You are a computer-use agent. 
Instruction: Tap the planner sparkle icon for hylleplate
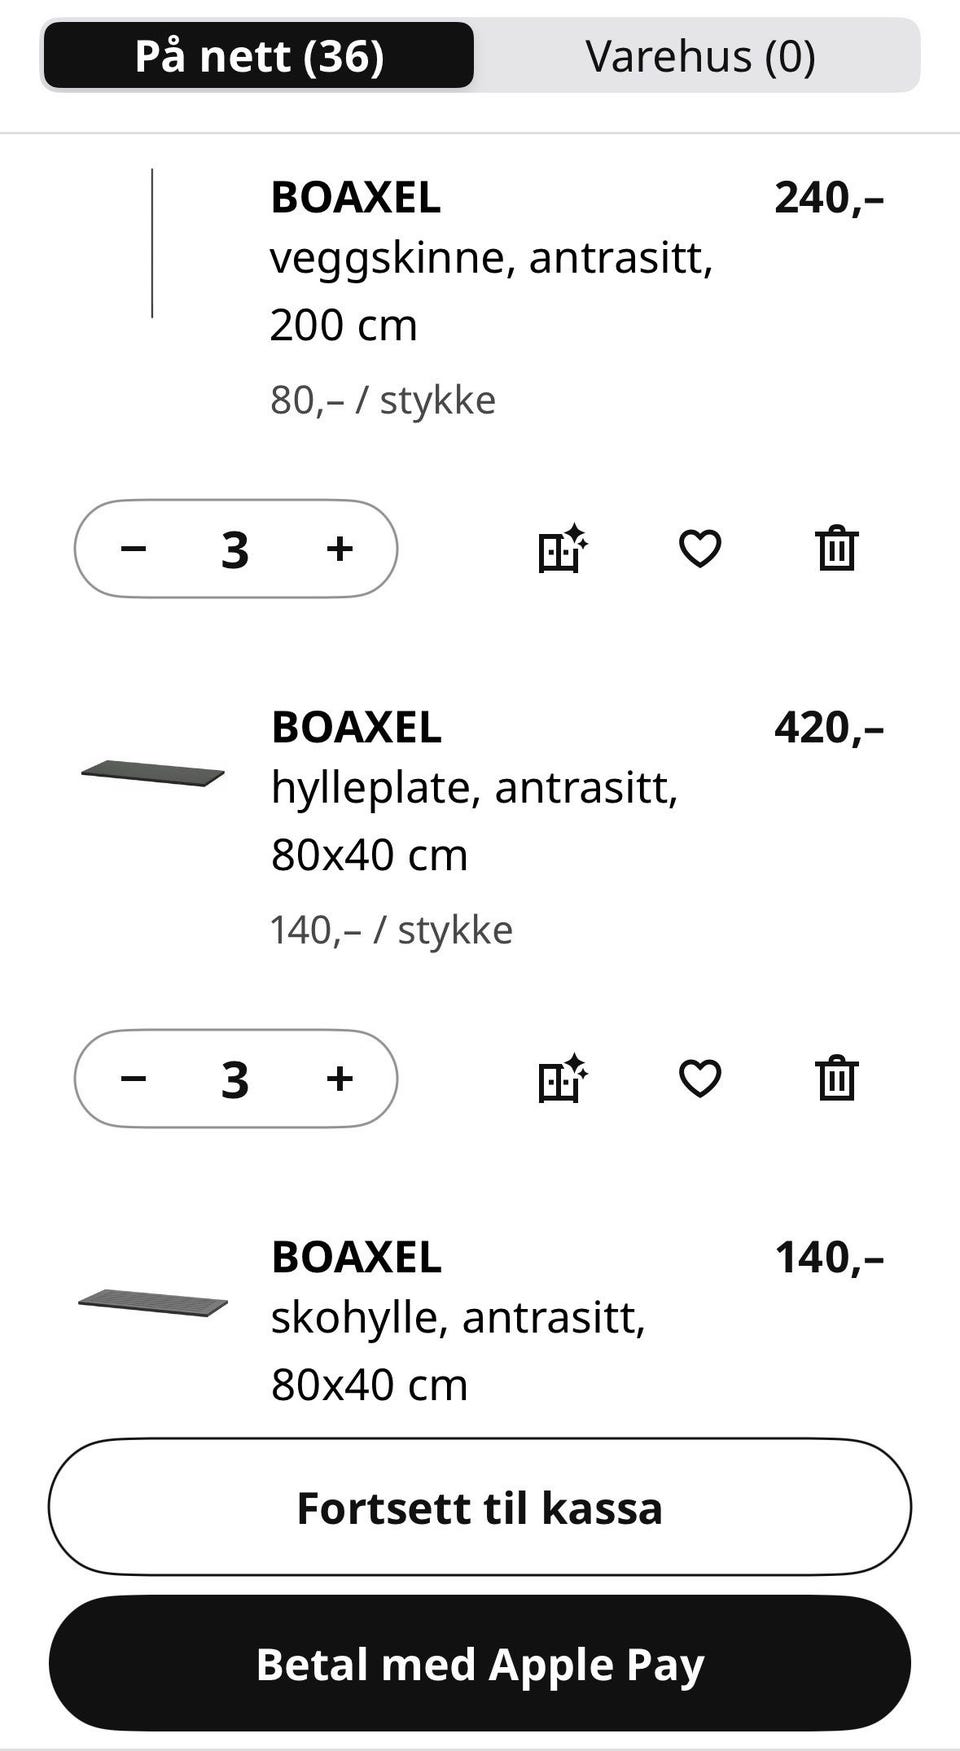pos(562,1078)
